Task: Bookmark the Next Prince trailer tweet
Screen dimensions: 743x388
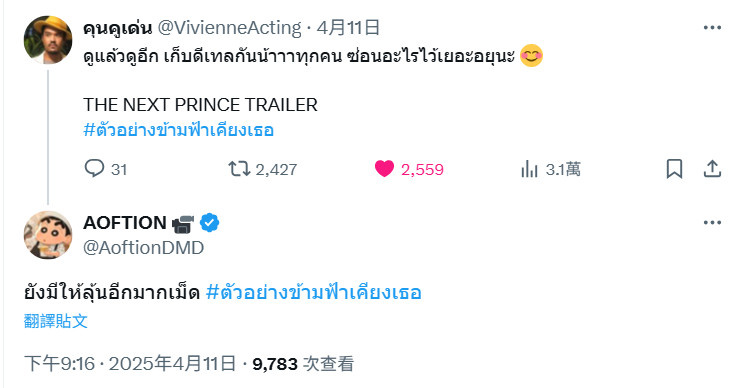Action: click(x=674, y=169)
